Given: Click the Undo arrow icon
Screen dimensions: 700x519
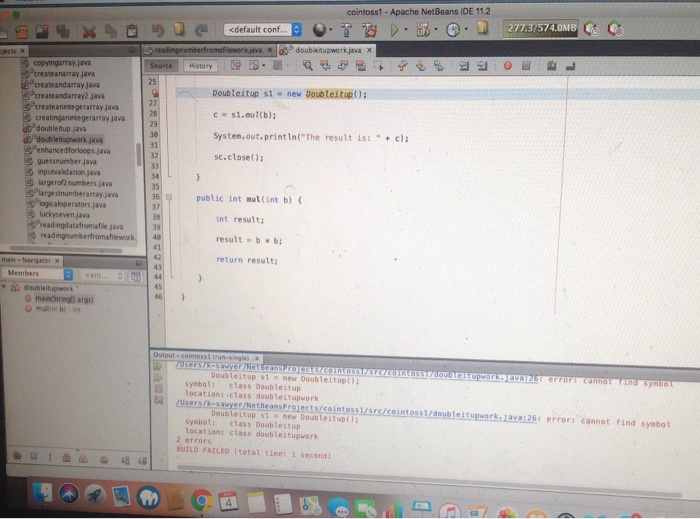Looking at the screenshot, I should [158, 30].
